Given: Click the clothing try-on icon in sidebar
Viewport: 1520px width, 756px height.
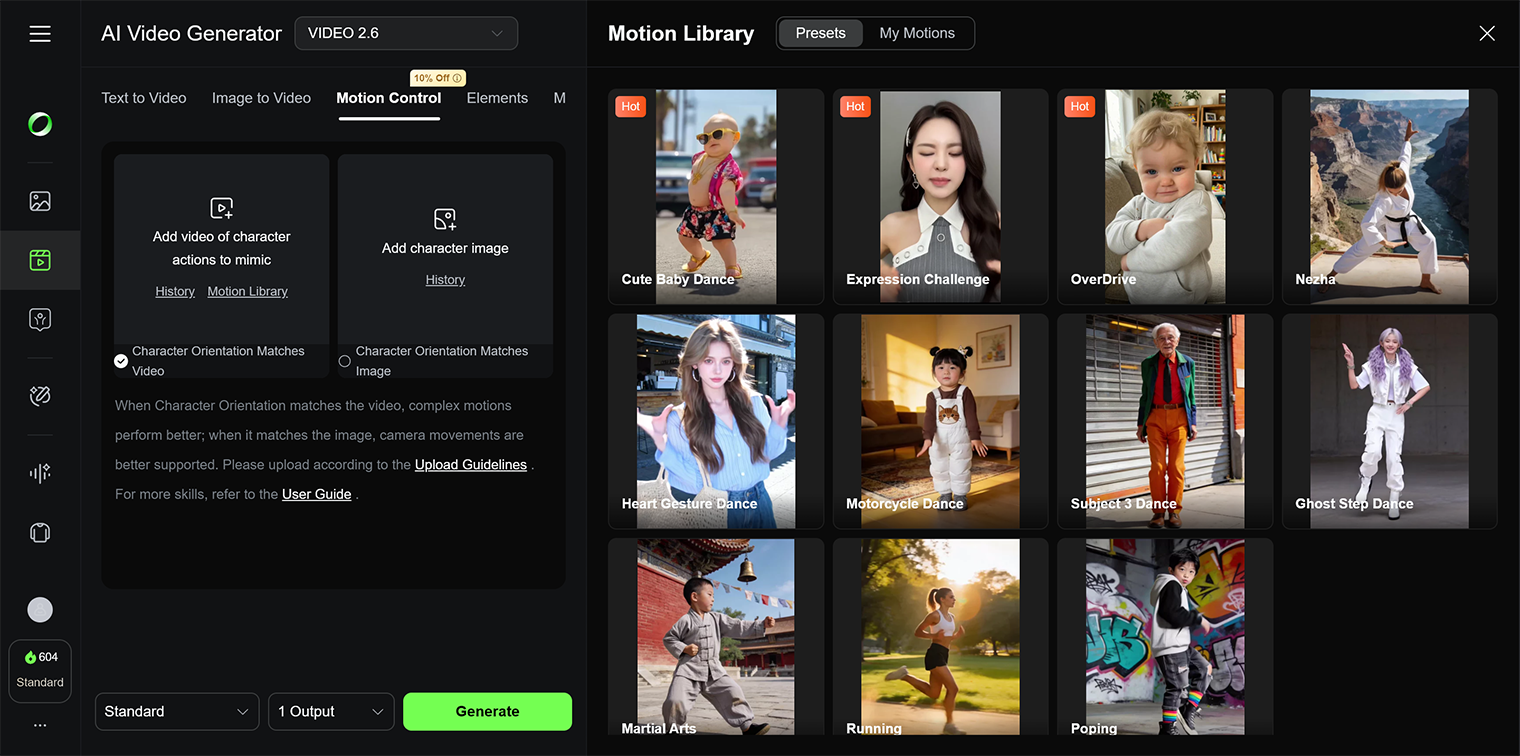Looking at the screenshot, I should pyautogui.click(x=40, y=532).
